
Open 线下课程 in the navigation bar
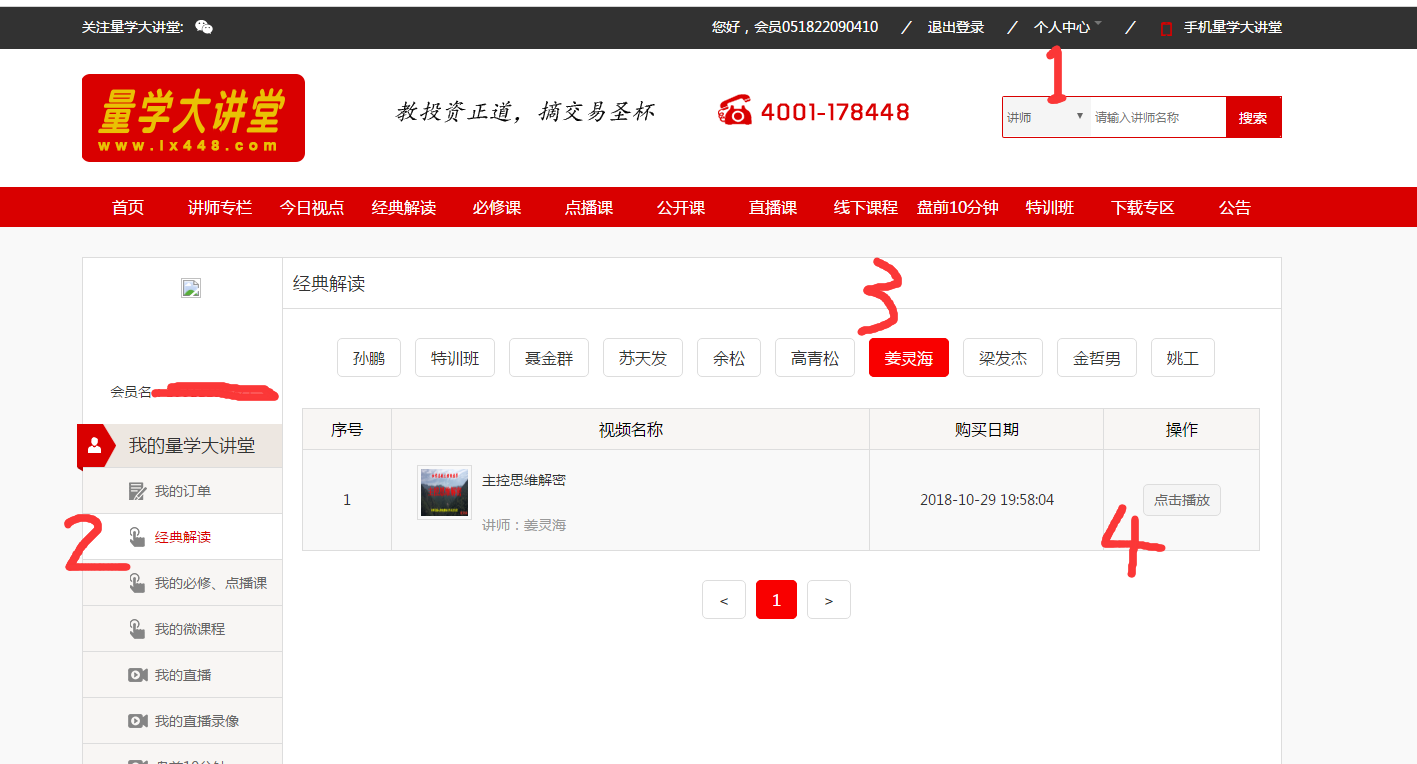pyautogui.click(x=866, y=207)
